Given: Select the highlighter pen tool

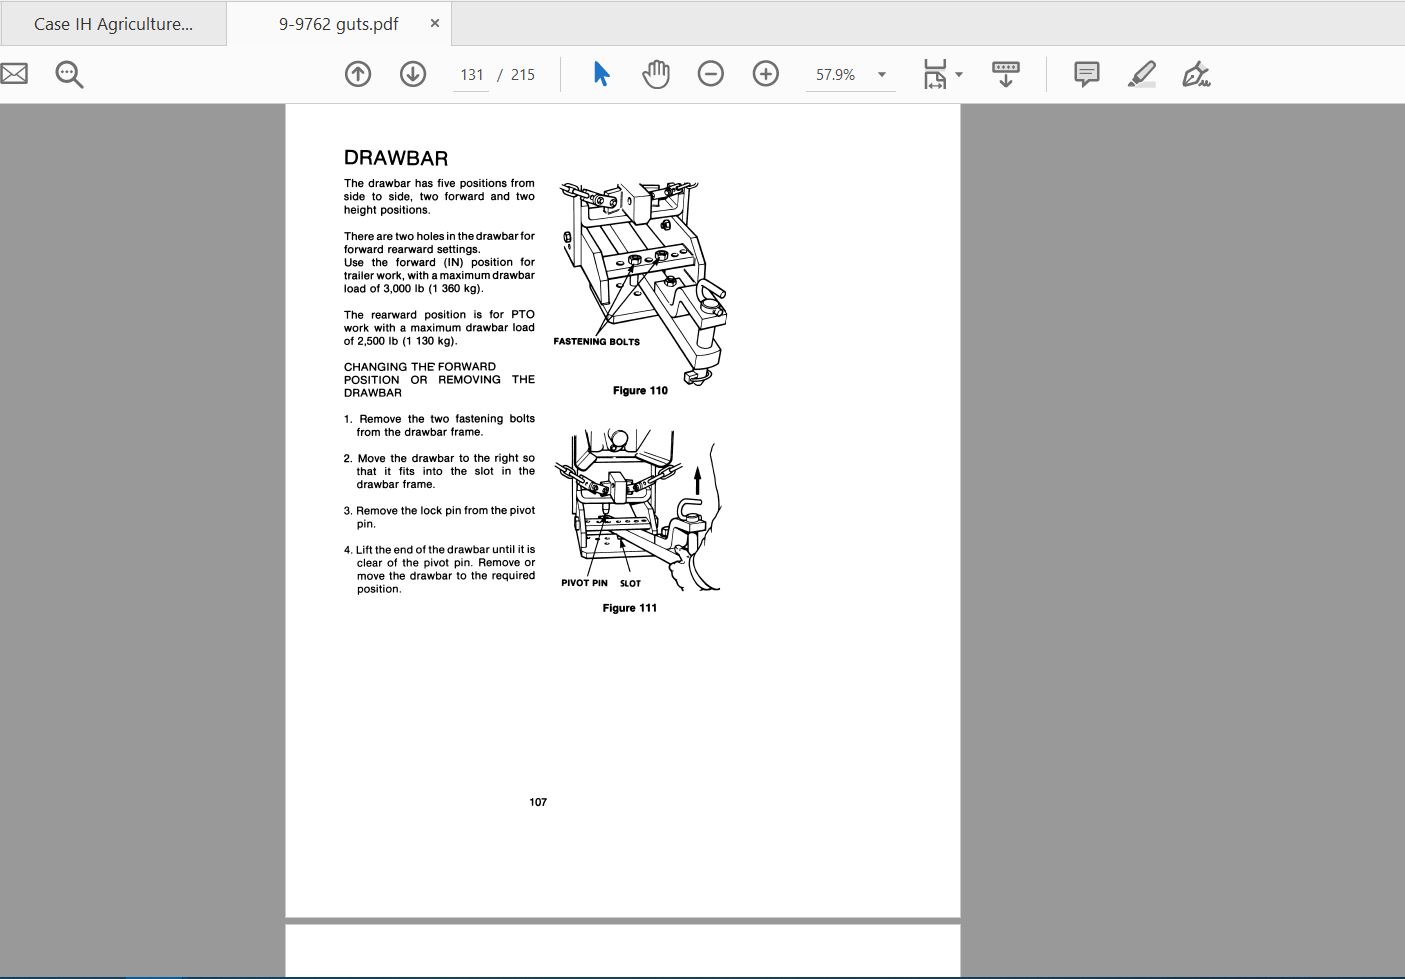Looking at the screenshot, I should pyautogui.click(x=1142, y=74).
